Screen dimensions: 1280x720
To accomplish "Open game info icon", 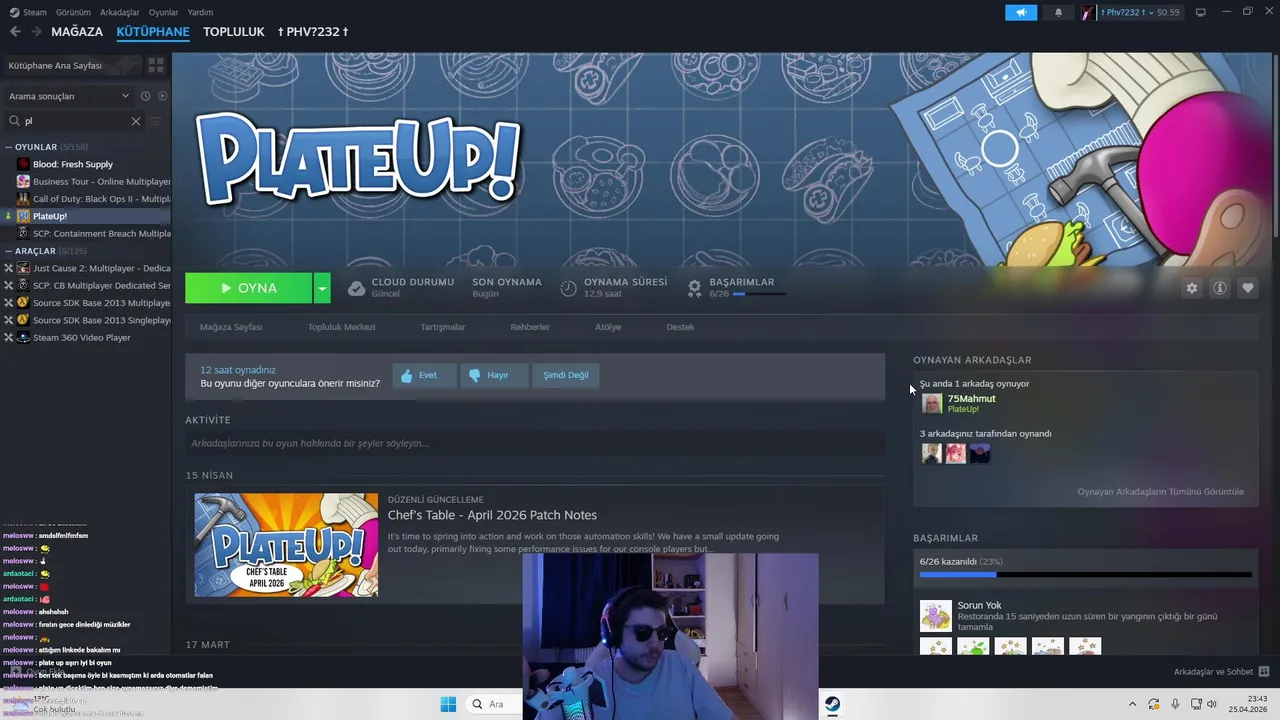I will coord(1220,288).
